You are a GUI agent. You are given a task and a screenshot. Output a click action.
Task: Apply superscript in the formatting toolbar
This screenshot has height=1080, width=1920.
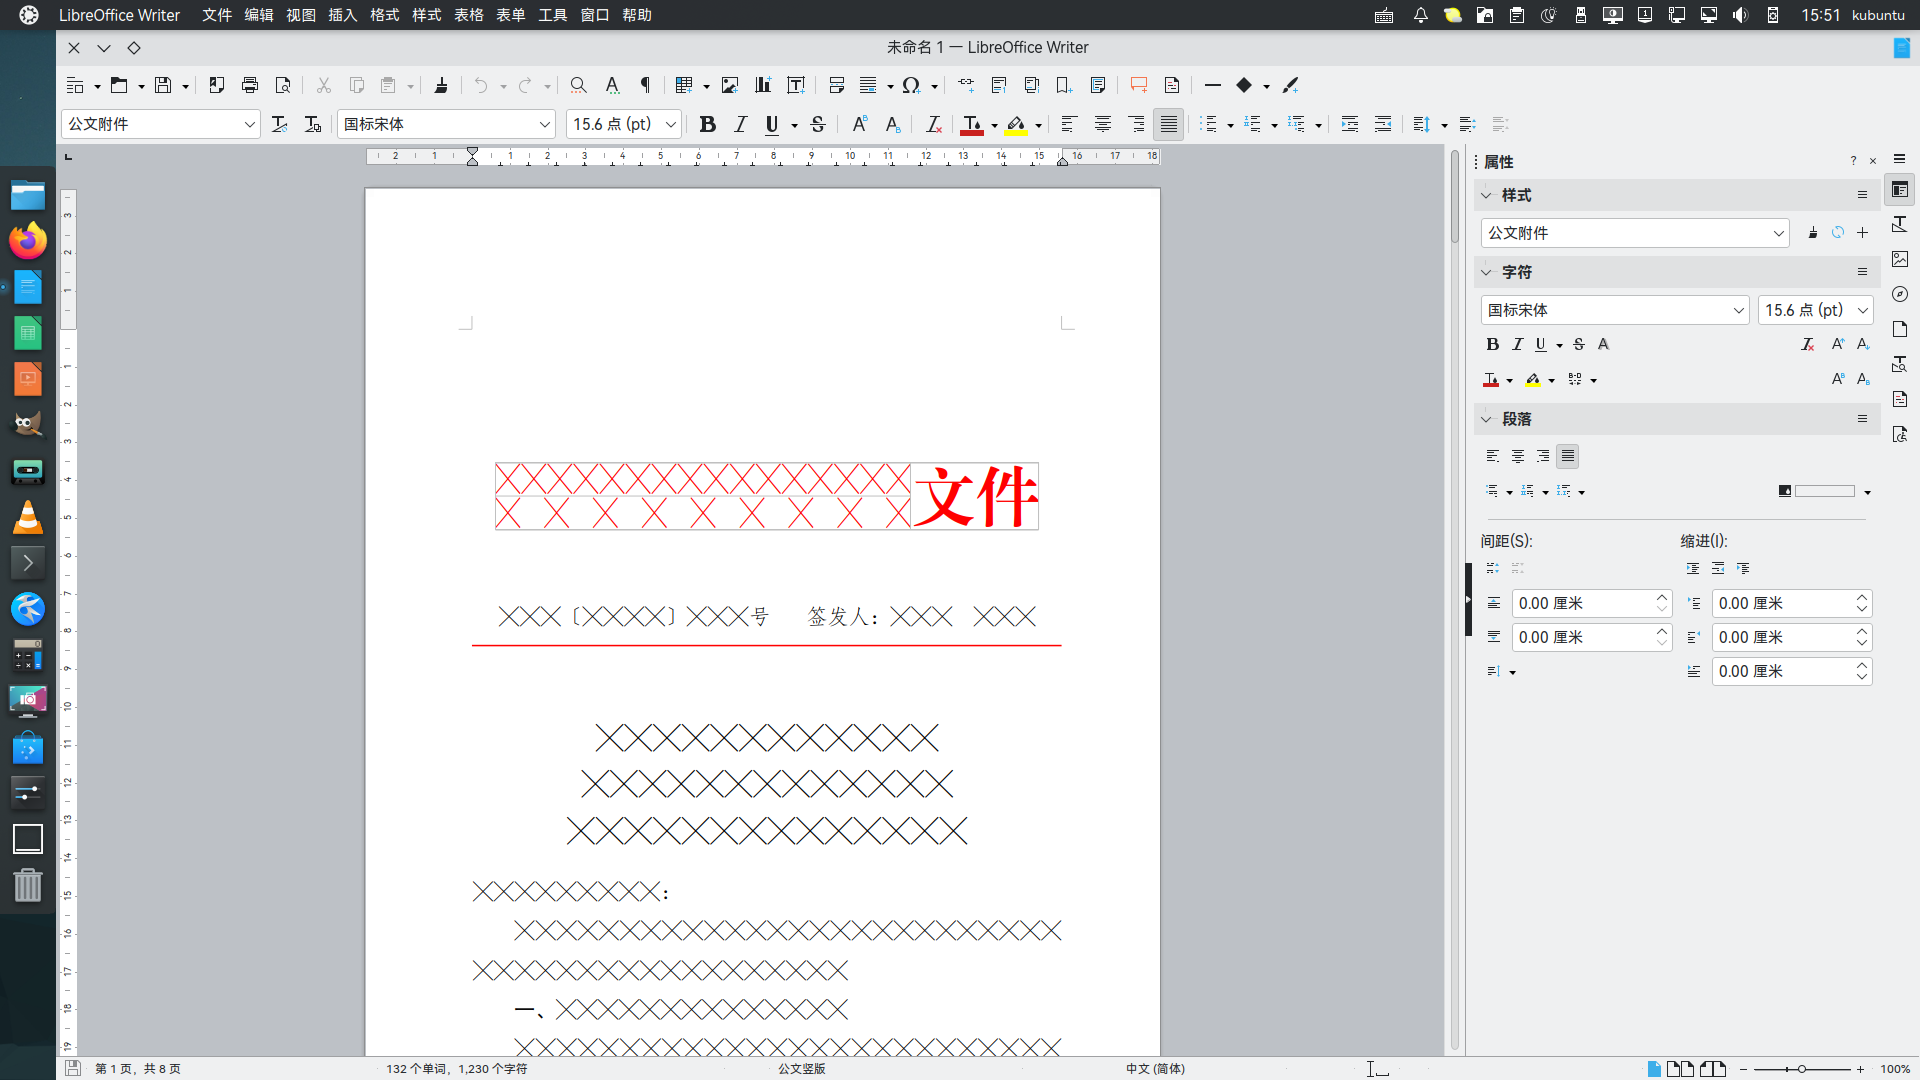click(x=859, y=124)
